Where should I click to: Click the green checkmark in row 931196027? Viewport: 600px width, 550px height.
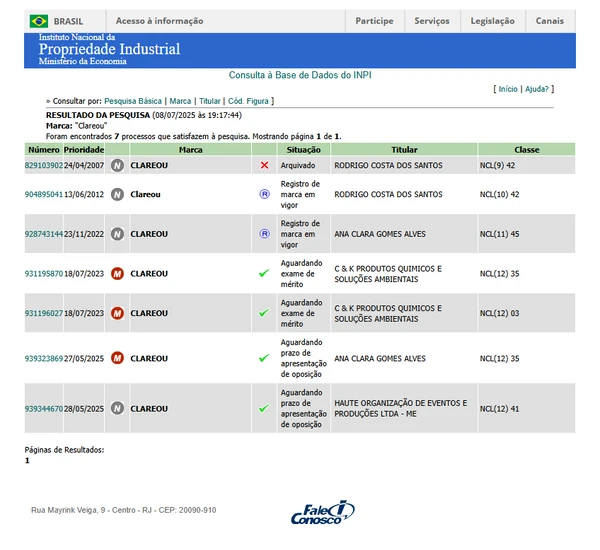tap(264, 313)
